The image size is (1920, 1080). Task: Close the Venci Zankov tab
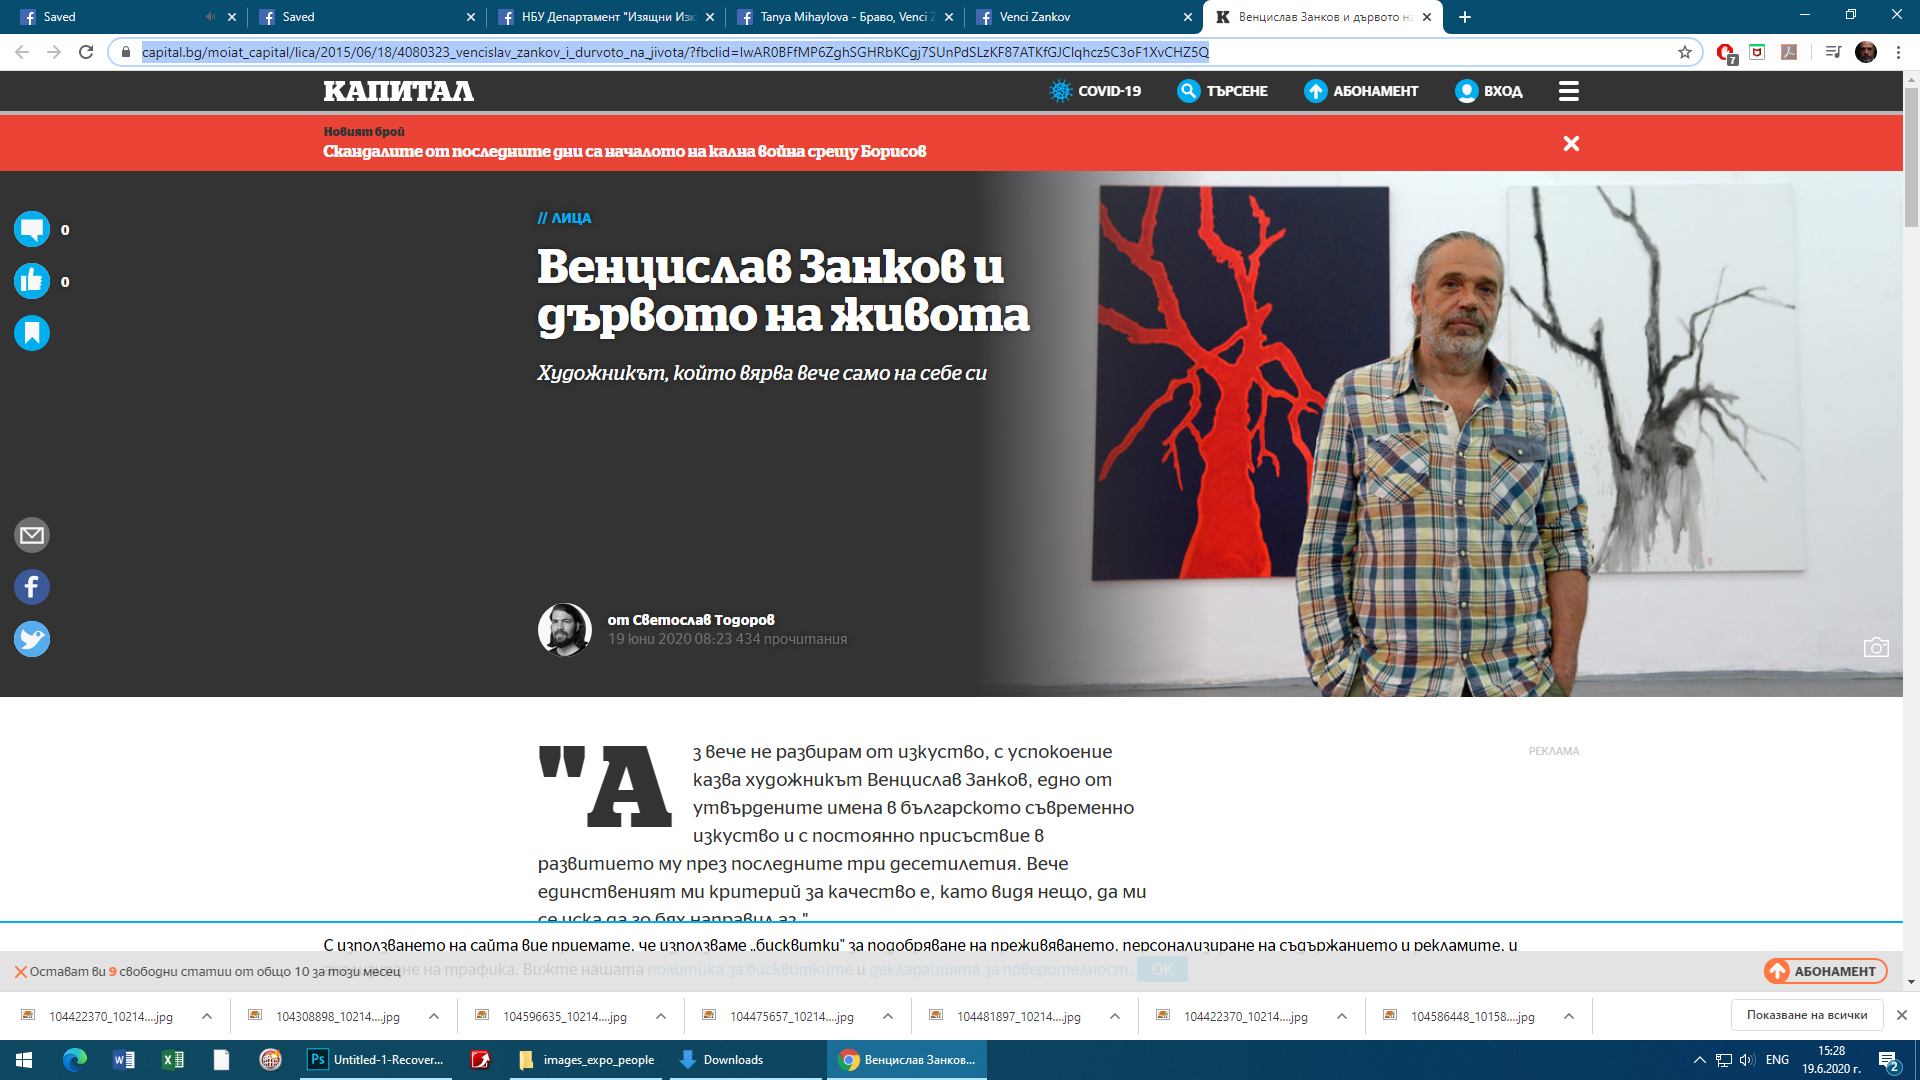coord(1188,17)
